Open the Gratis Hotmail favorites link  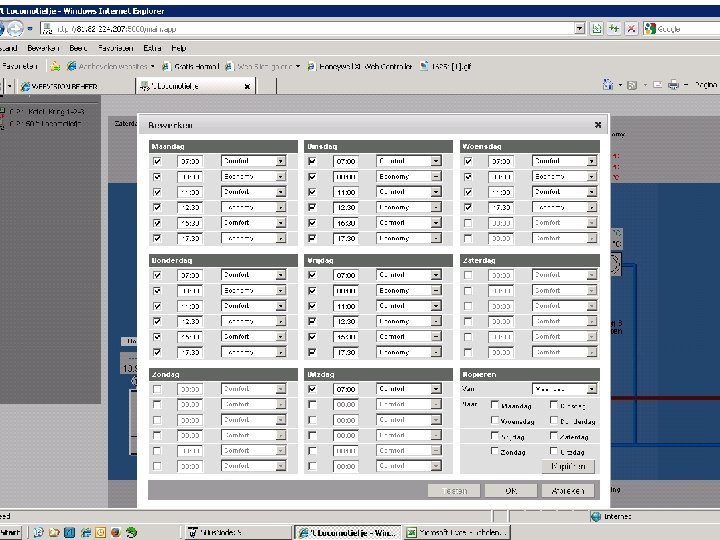click(x=191, y=67)
